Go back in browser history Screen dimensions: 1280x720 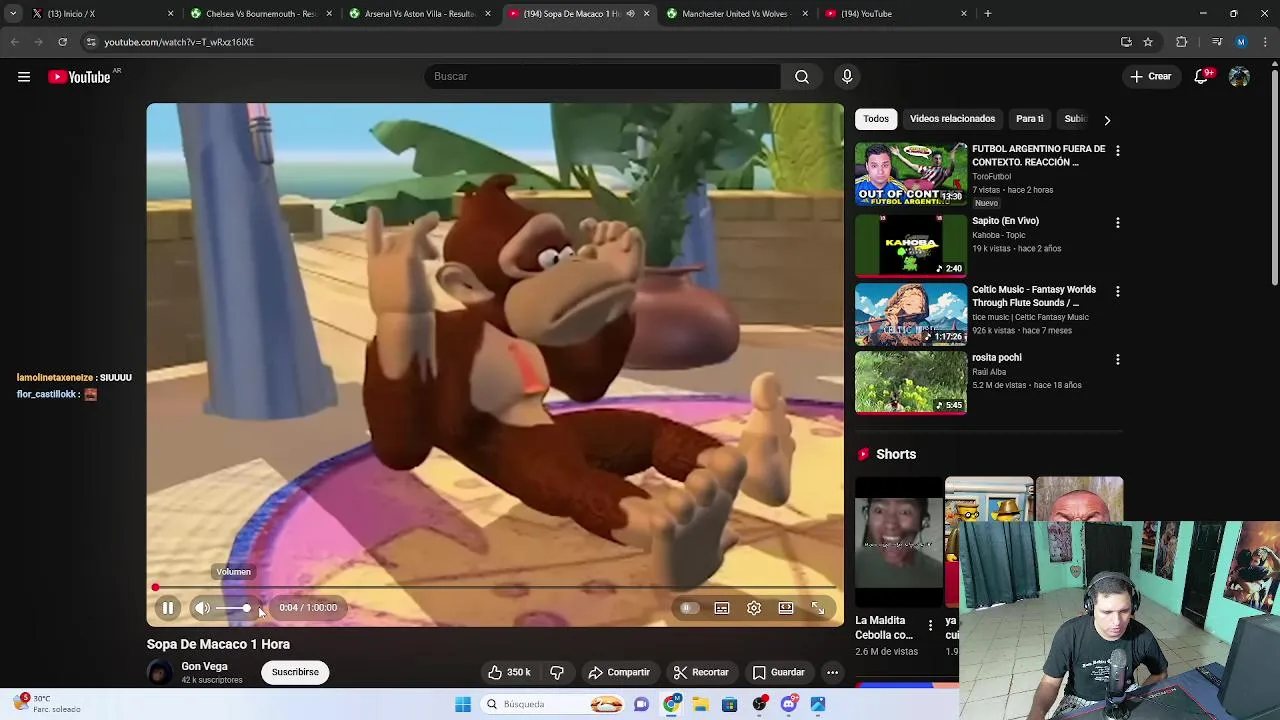(14, 42)
